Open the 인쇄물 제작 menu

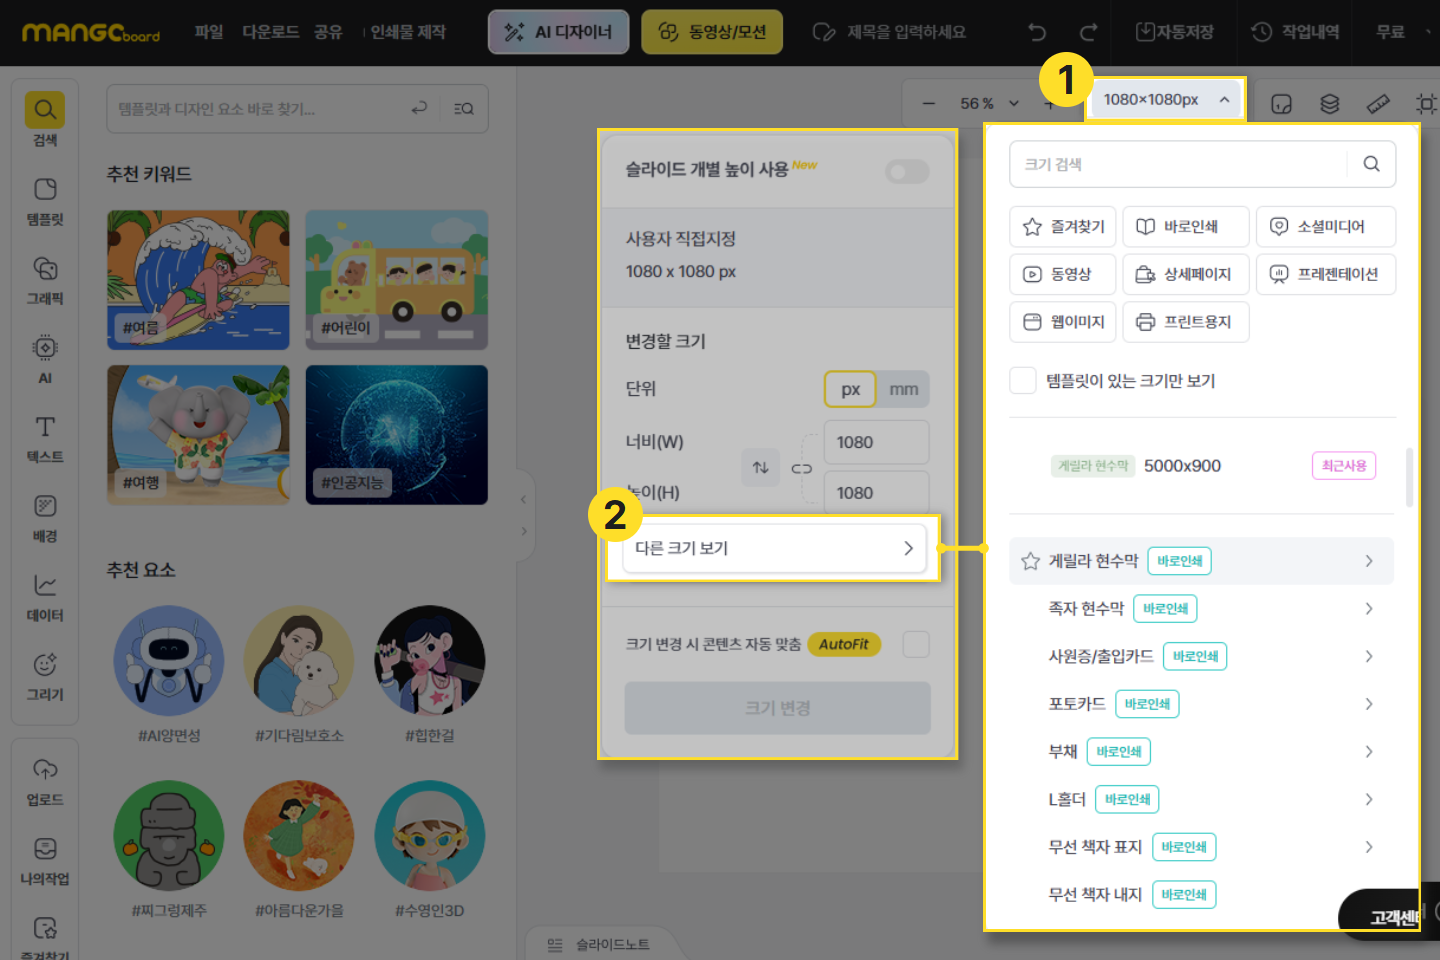pyautogui.click(x=408, y=32)
